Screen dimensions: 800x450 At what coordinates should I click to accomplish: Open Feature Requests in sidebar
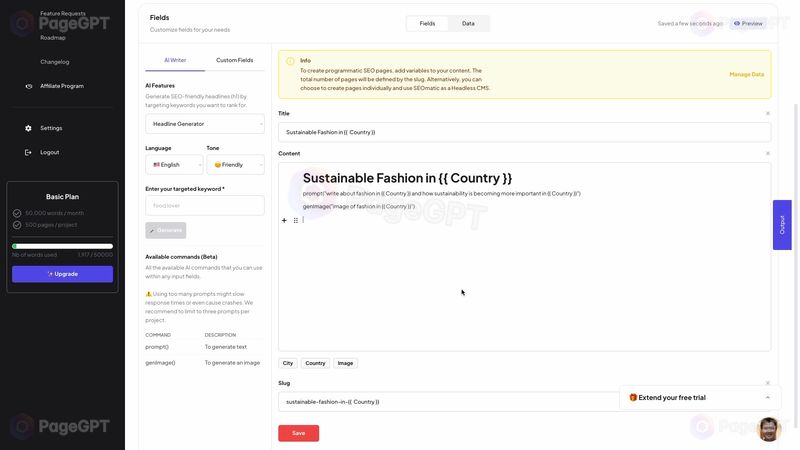63,13
